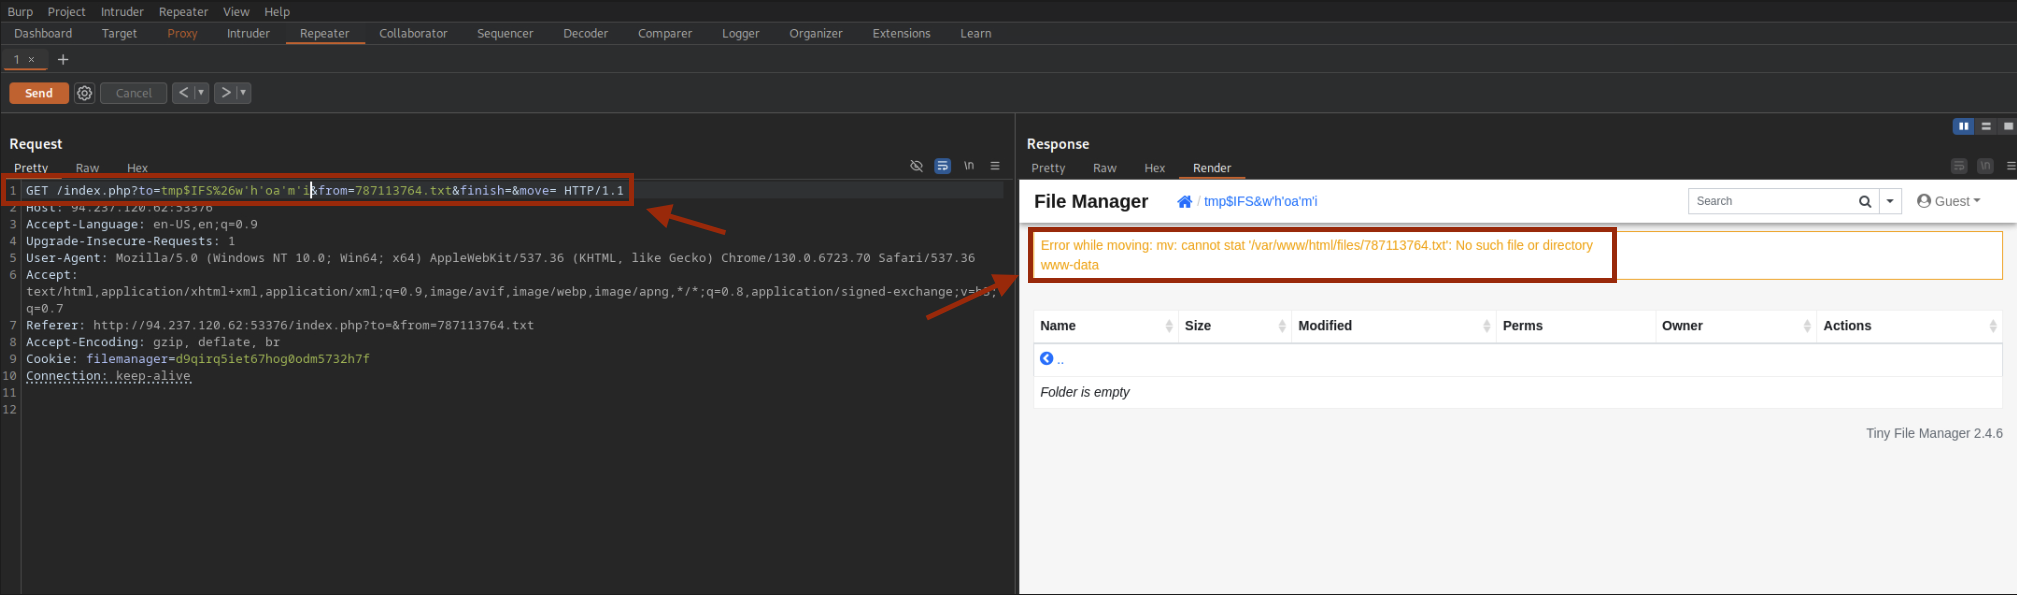The width and height of the screenshot is (2017, 595).
Task: Switch to the Organizer tab
Action: [816, 34]
